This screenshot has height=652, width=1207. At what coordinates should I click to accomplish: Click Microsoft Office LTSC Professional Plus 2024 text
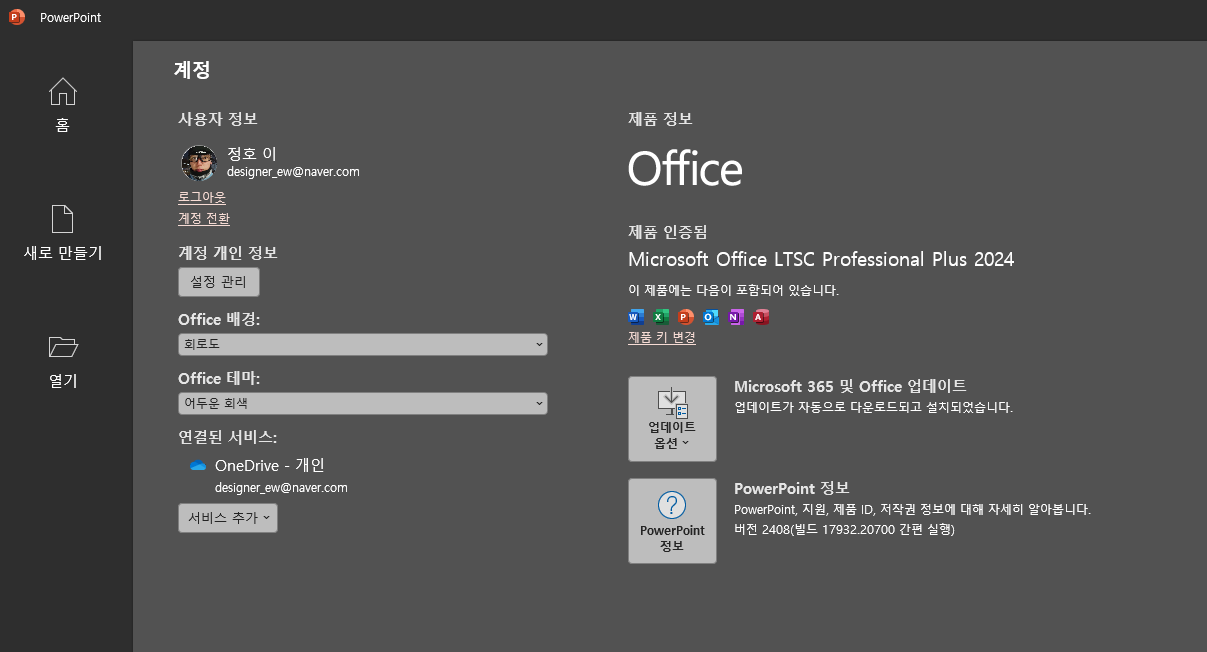821,260
